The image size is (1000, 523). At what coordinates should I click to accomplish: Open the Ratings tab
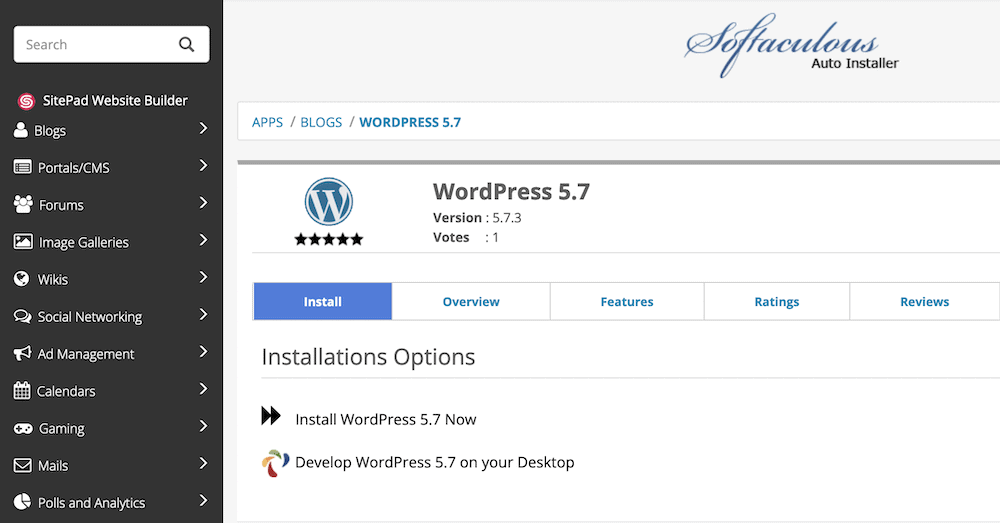tap(777, 301)
